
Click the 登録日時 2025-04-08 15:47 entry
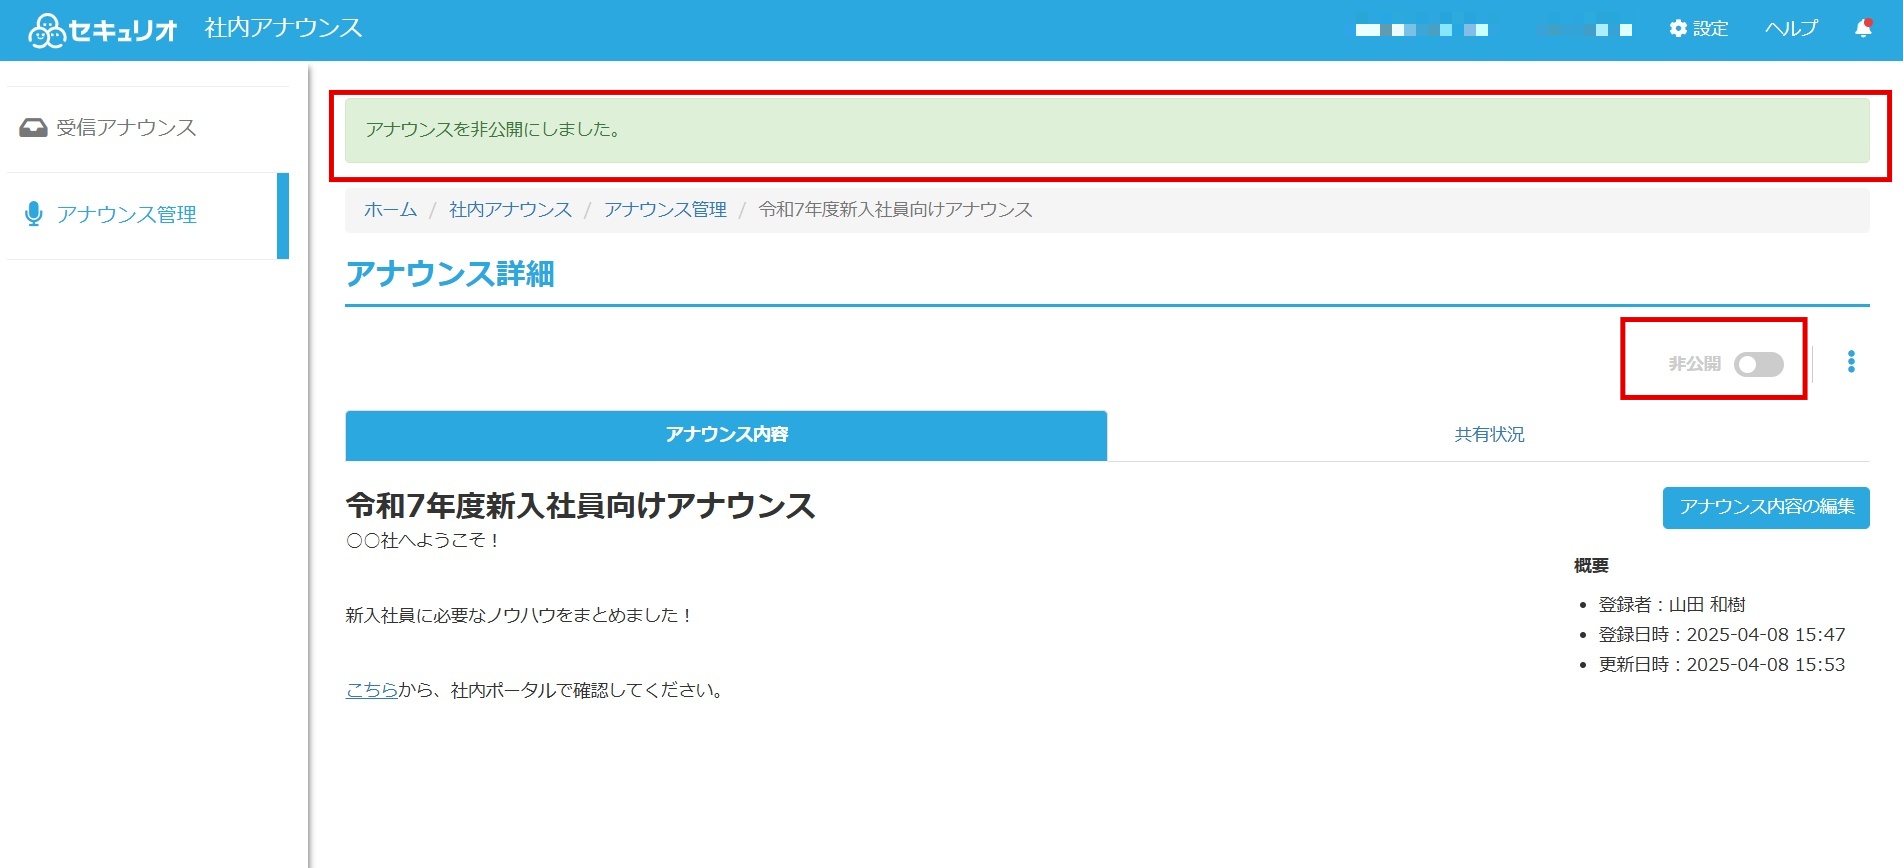[x=1722, y=635]
